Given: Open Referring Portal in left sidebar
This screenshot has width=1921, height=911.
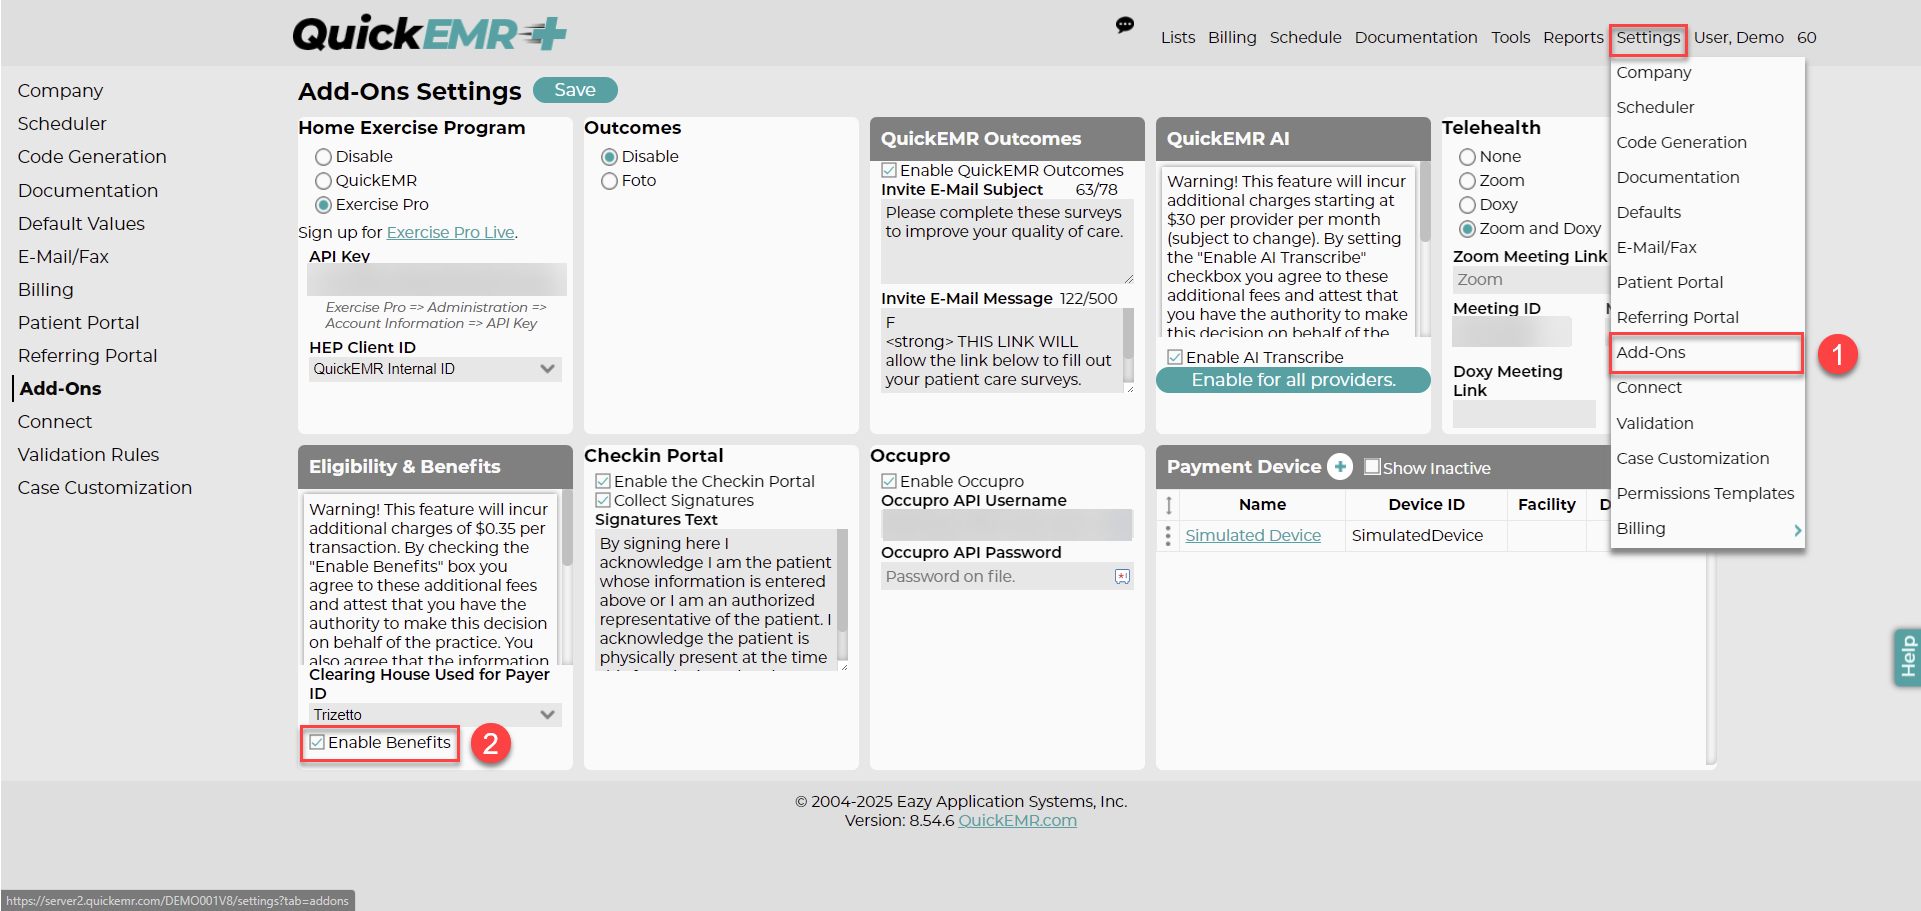Looking at the screenshot, I should [87, 356].
